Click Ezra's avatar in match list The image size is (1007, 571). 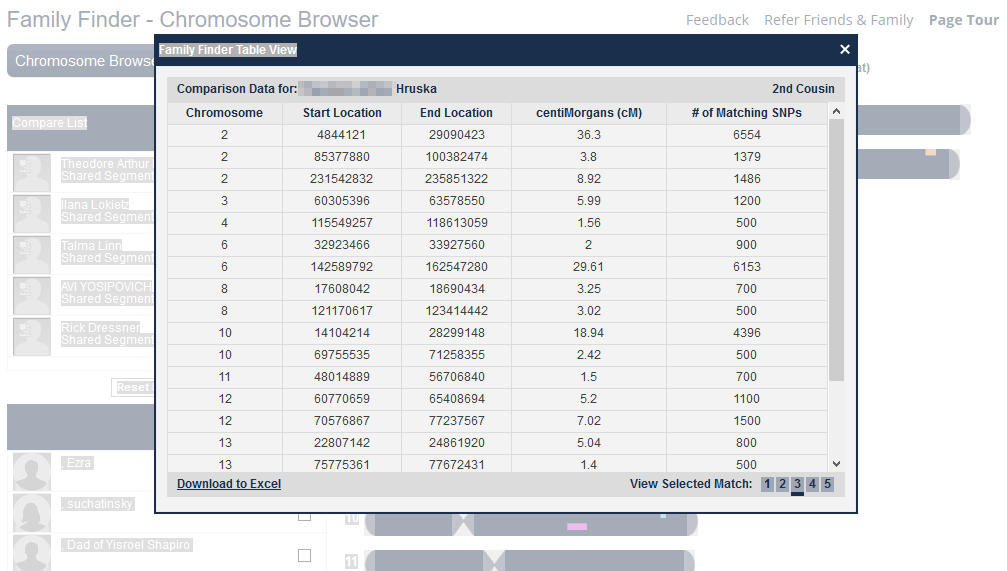[x=31, y=472]
